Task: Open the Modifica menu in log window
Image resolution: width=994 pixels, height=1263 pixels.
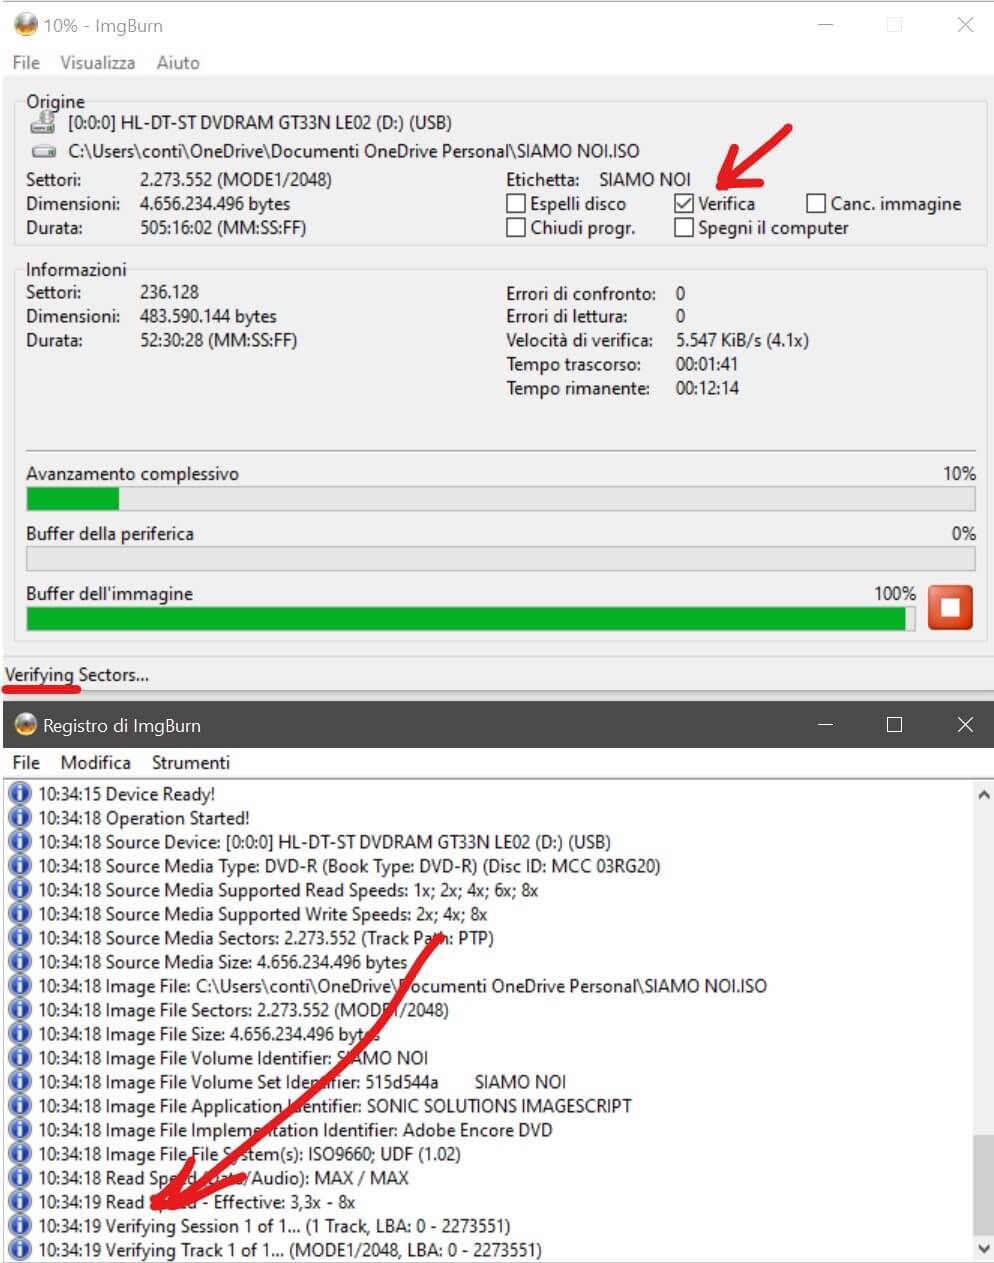Action: 95,762
